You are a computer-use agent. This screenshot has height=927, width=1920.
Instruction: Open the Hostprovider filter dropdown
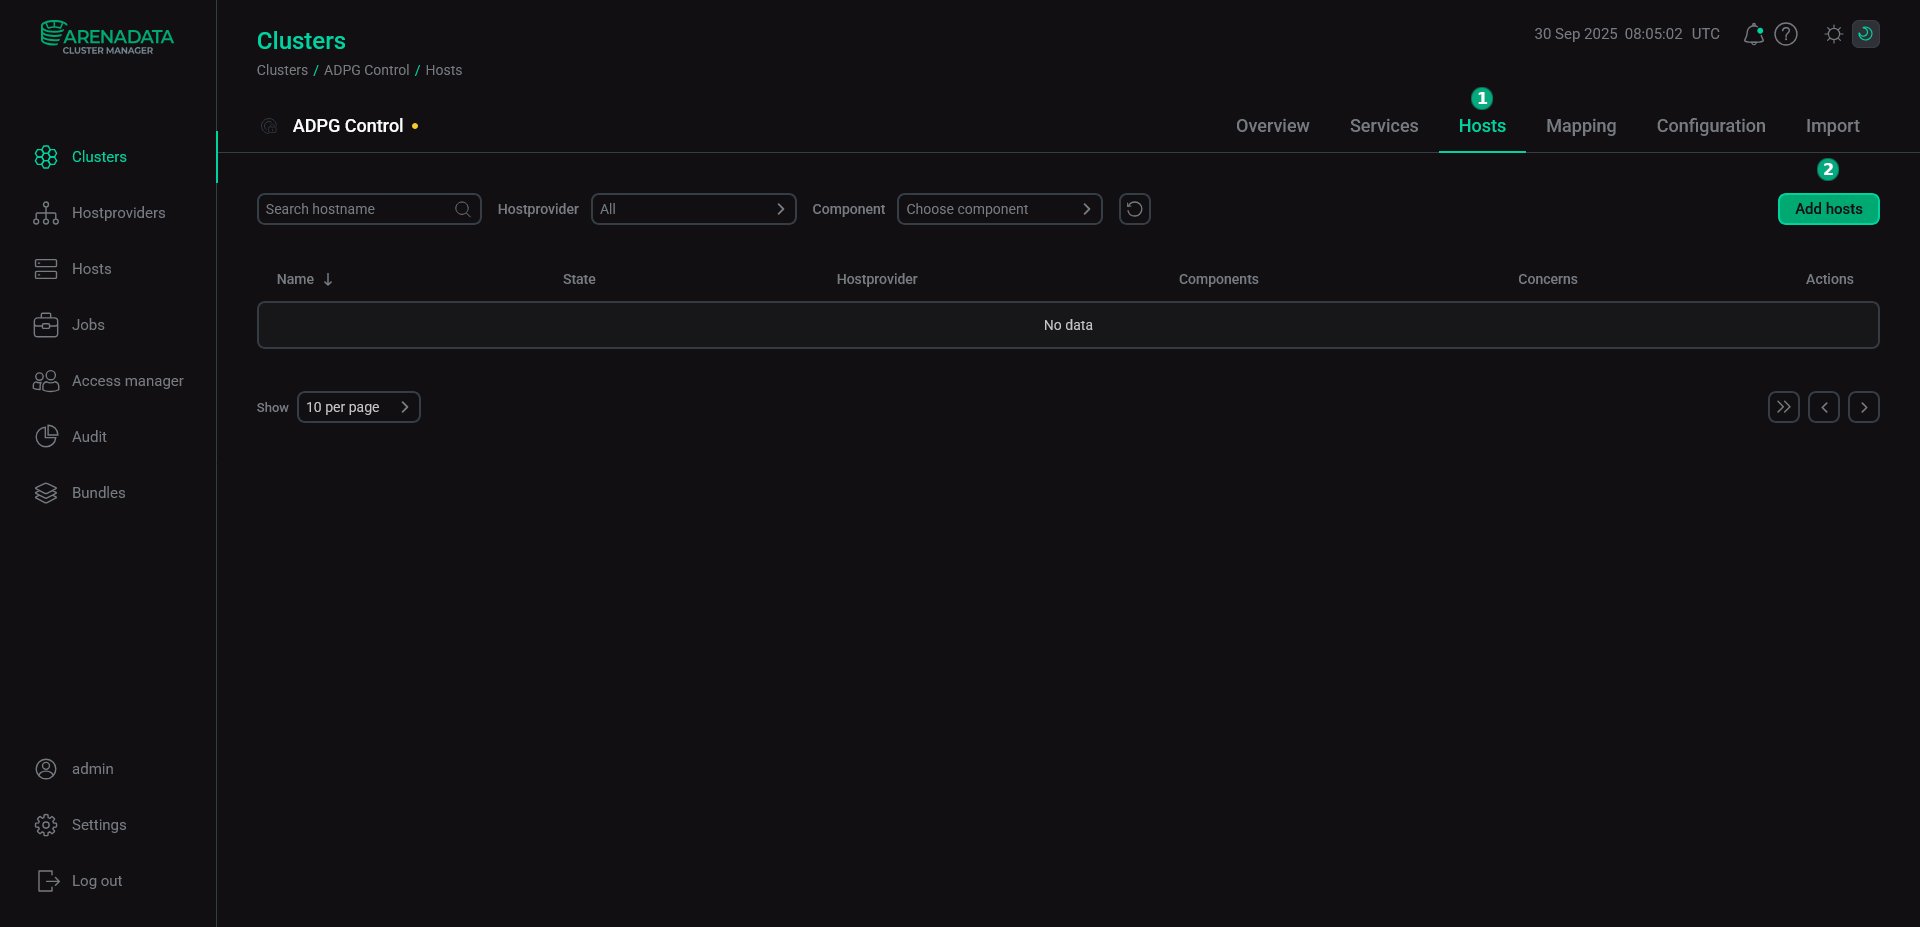click(694, 209)
